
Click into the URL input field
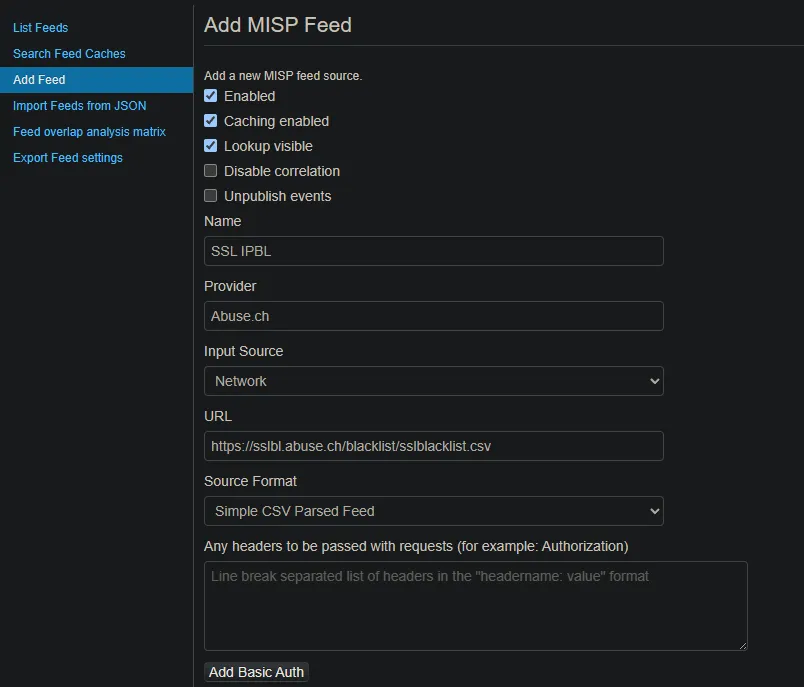pyautogui.click(x=433, y=446)
